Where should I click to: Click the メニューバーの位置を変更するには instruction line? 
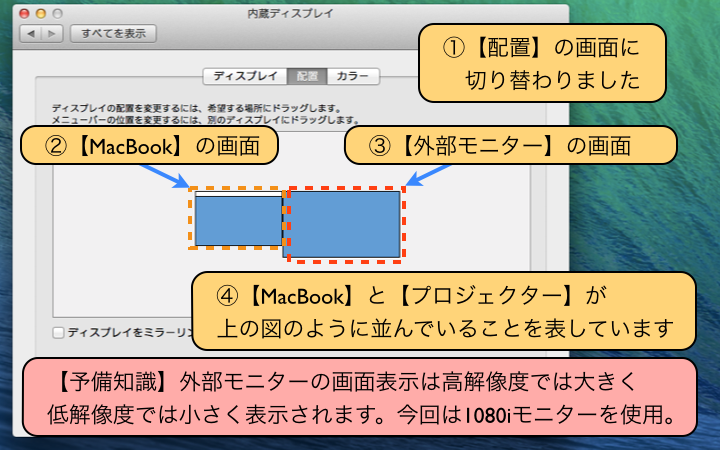205,120
